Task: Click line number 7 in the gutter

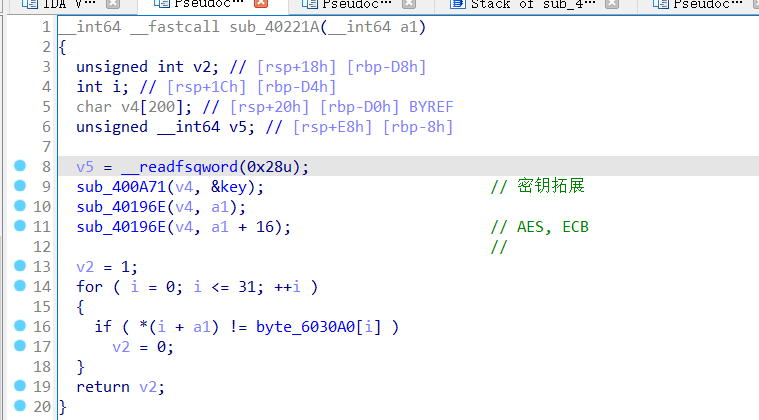Action: coord(46,147)
